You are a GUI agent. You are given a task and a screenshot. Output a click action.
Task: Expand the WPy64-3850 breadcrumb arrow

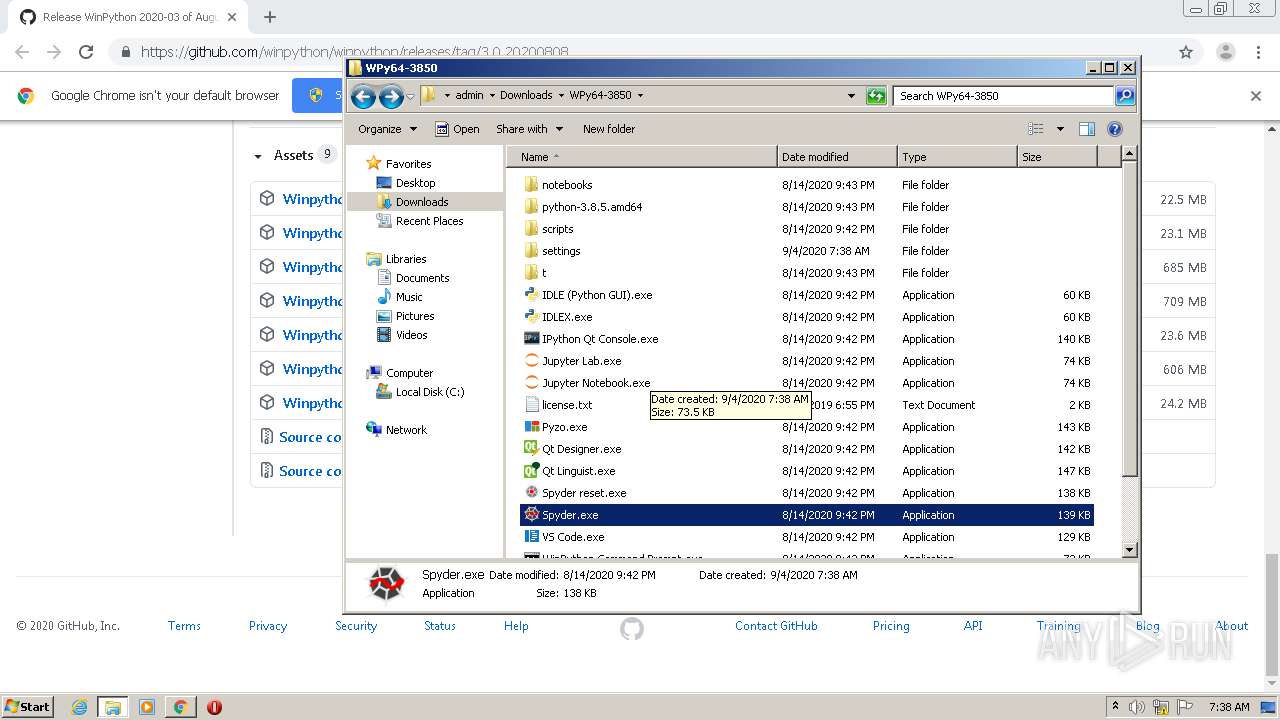click(640, 96)
